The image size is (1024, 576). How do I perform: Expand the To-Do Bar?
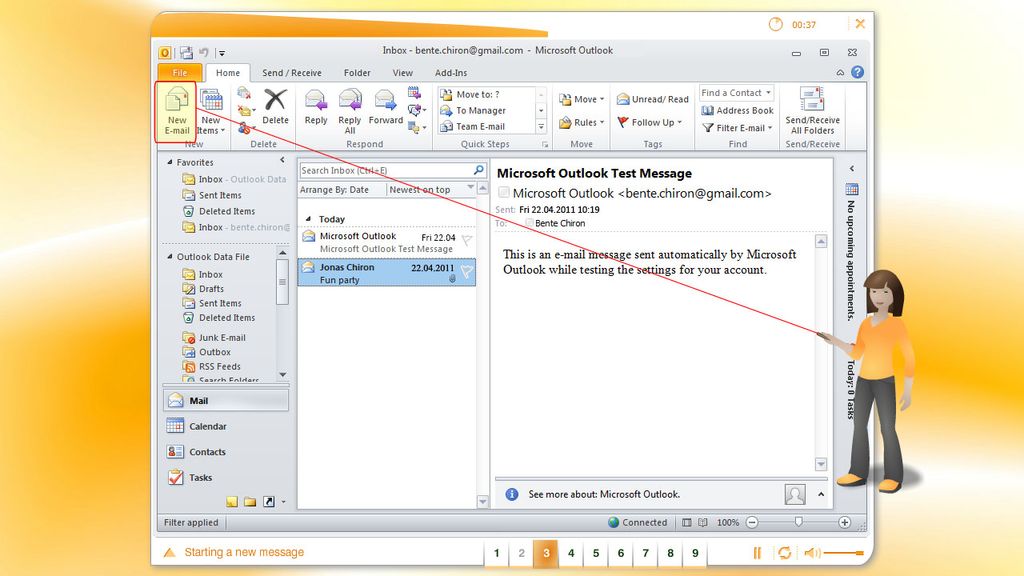852,168
